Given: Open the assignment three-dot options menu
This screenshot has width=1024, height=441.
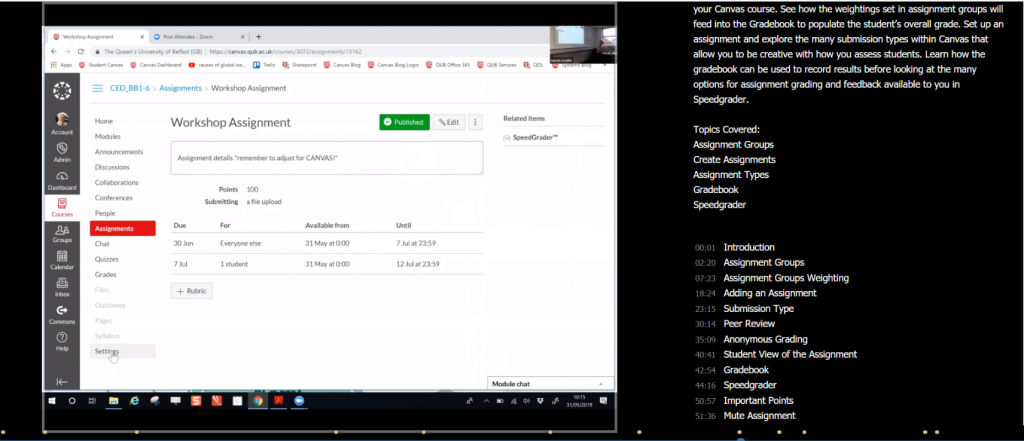Looking at the screenshot, I should click(475, 122).
